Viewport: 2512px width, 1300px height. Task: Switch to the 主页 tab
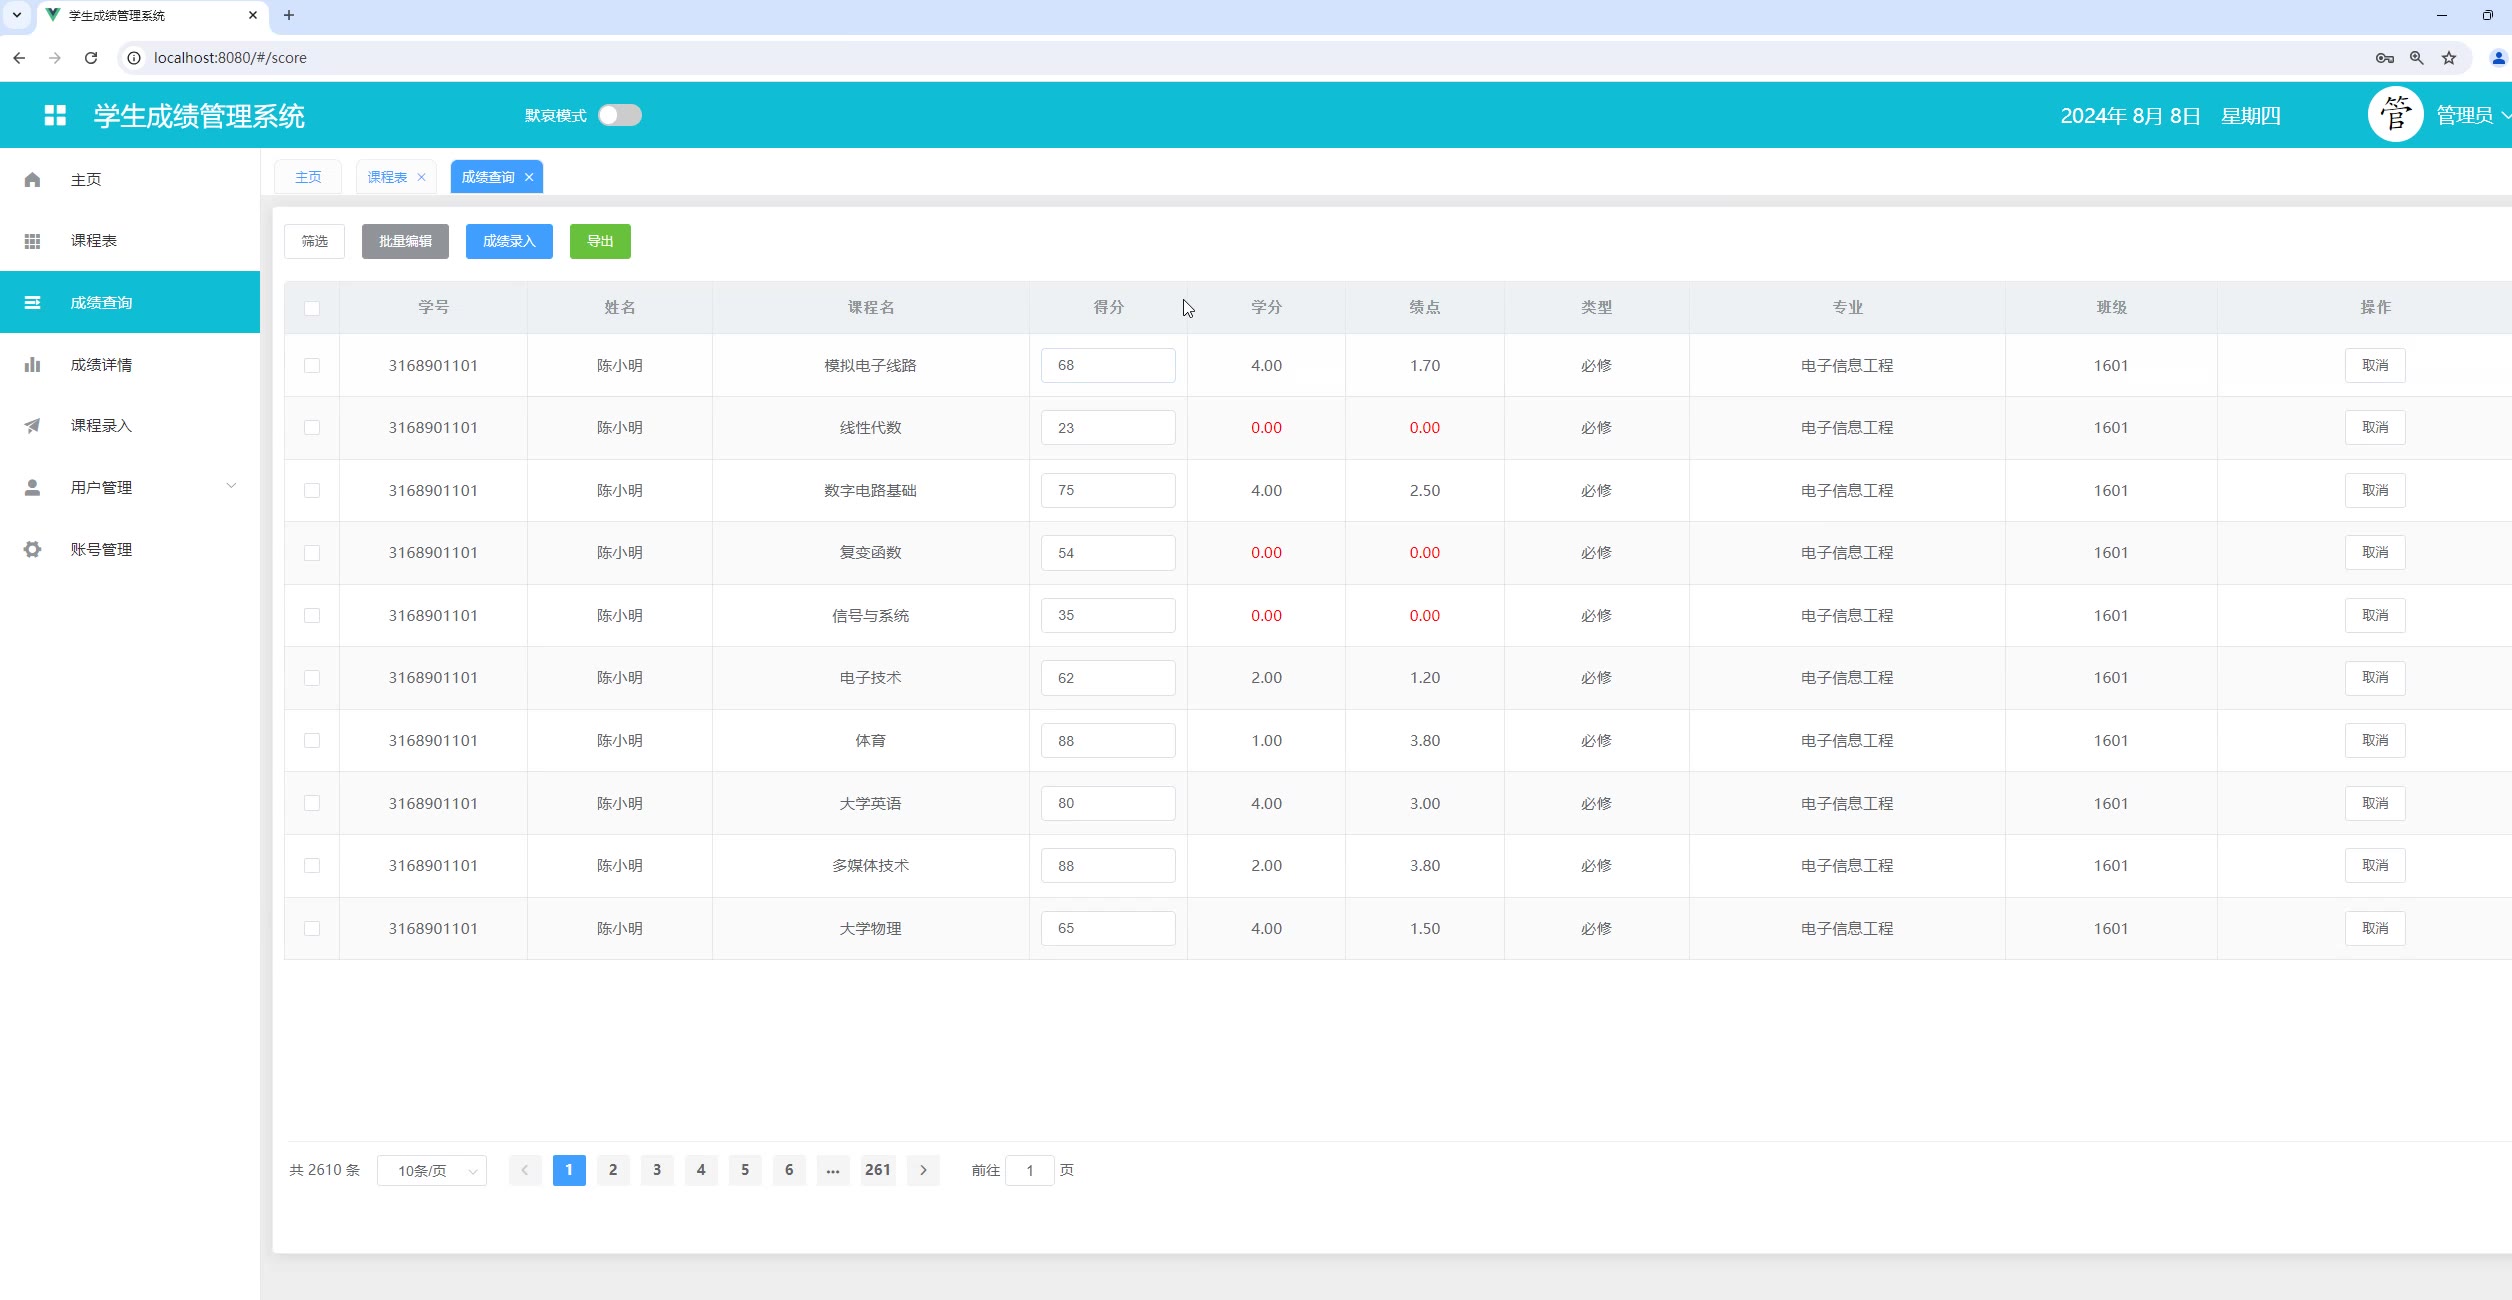308,177
